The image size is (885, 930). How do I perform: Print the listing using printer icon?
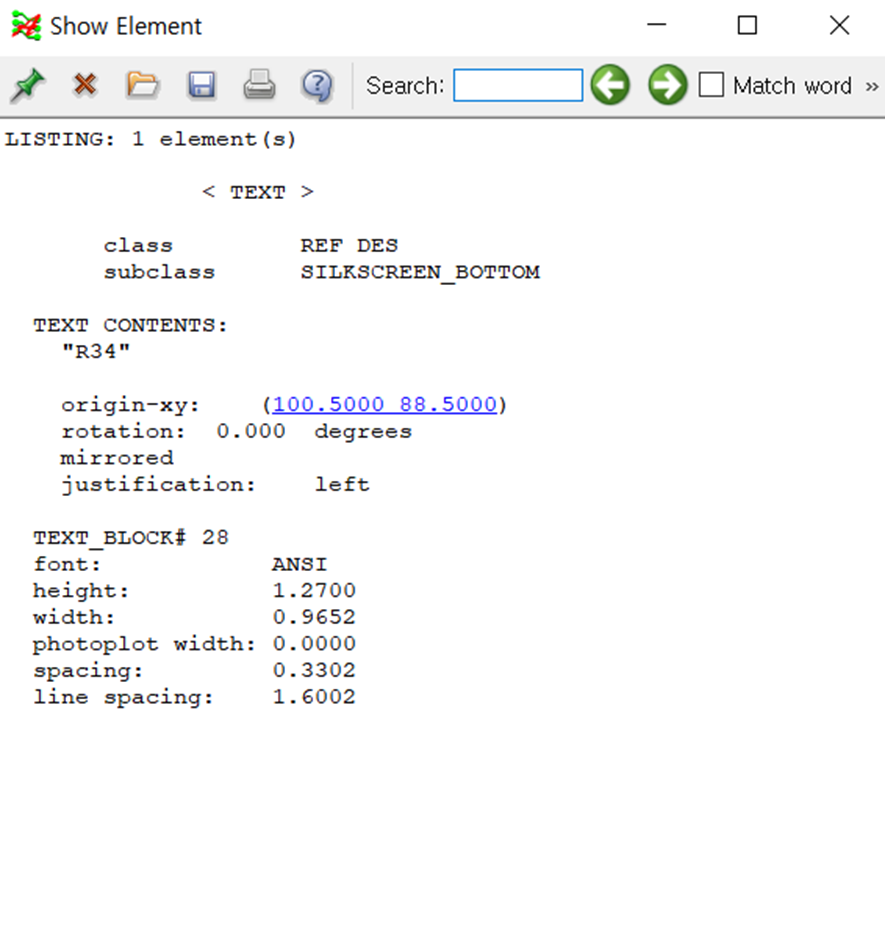(x=259, y=85)
